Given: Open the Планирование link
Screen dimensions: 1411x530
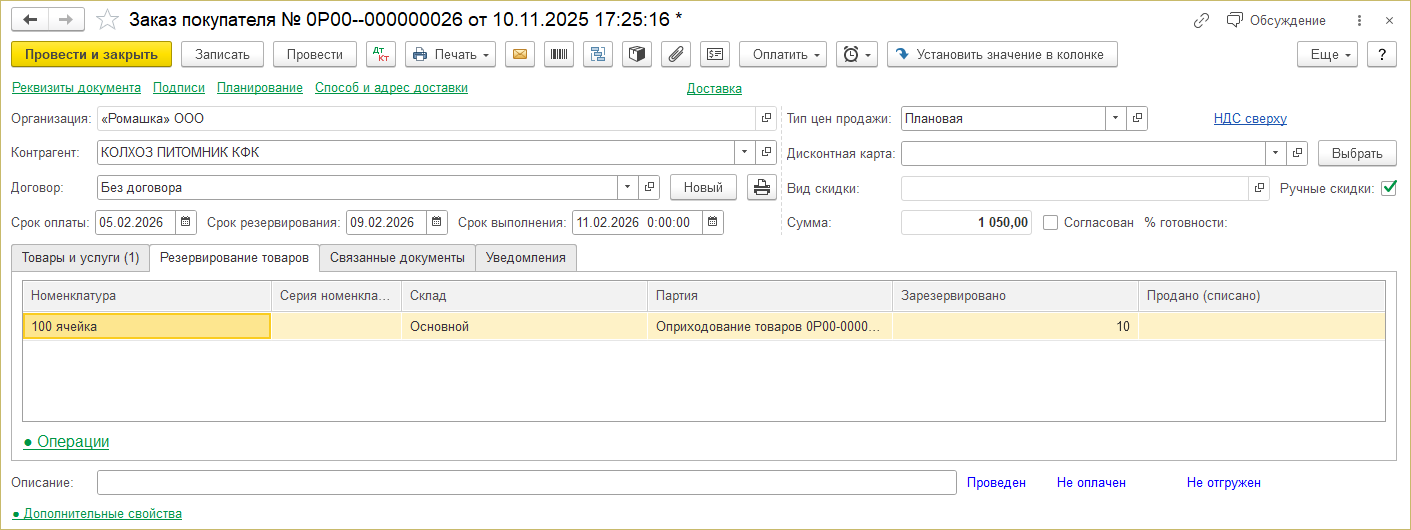Looking at the screenshot, I should [x=260, y=88].
